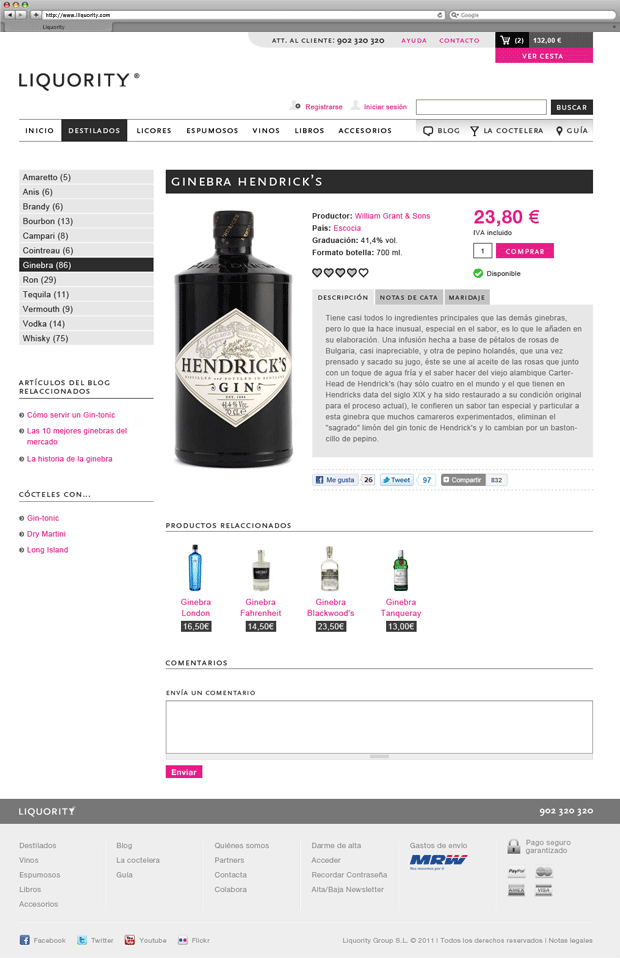Click the quantity field next to Comprar
This screenshot has height=958, width=620.
[x=483, y=250]
